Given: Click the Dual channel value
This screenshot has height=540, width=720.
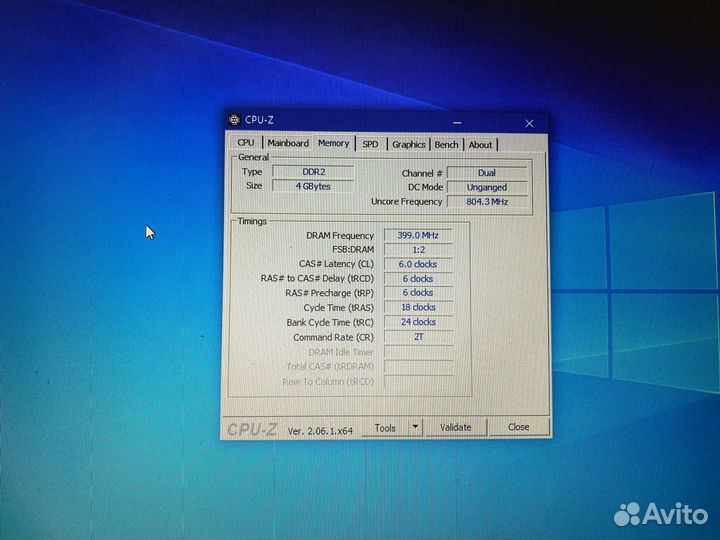Looking at the screenshot, I should point(487,173).
